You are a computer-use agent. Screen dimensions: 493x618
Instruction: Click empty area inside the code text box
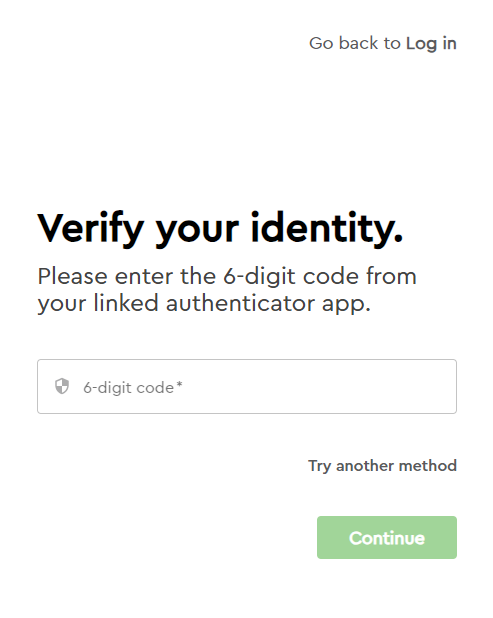coord(315,386)
